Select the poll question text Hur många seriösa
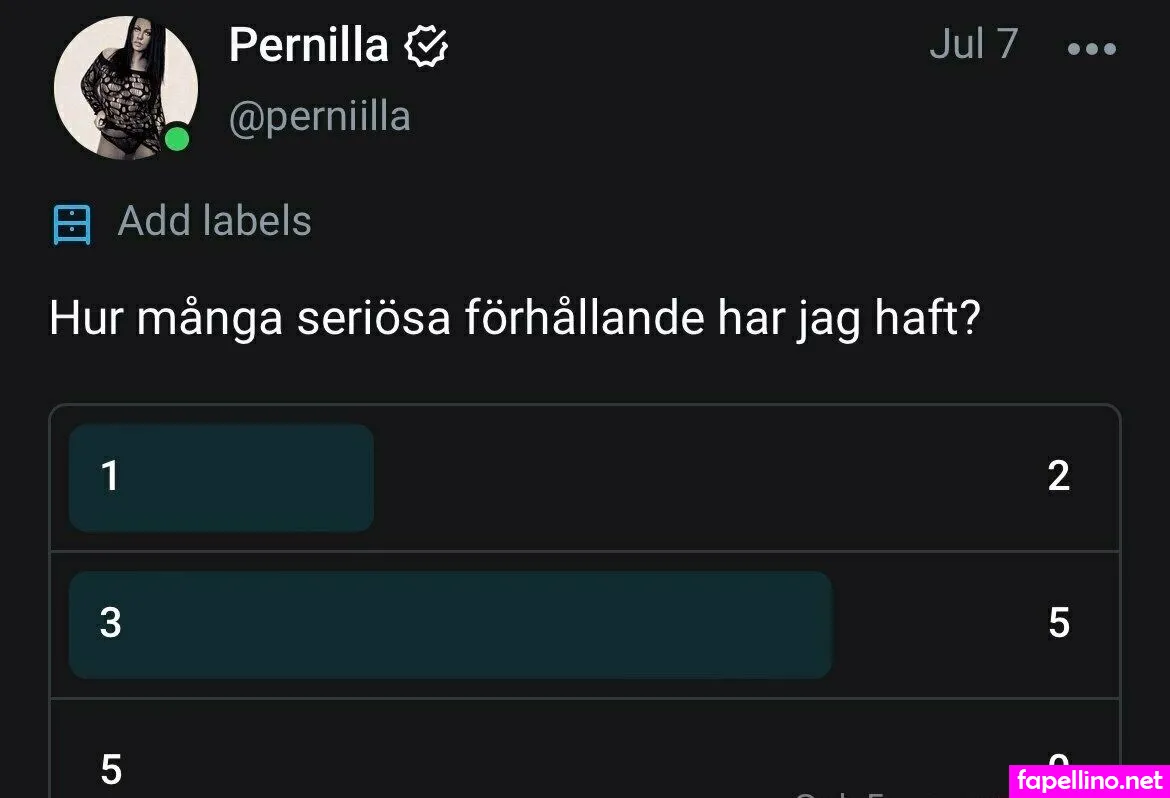The height and width of the screenshot is (798, 1170). 250,319
